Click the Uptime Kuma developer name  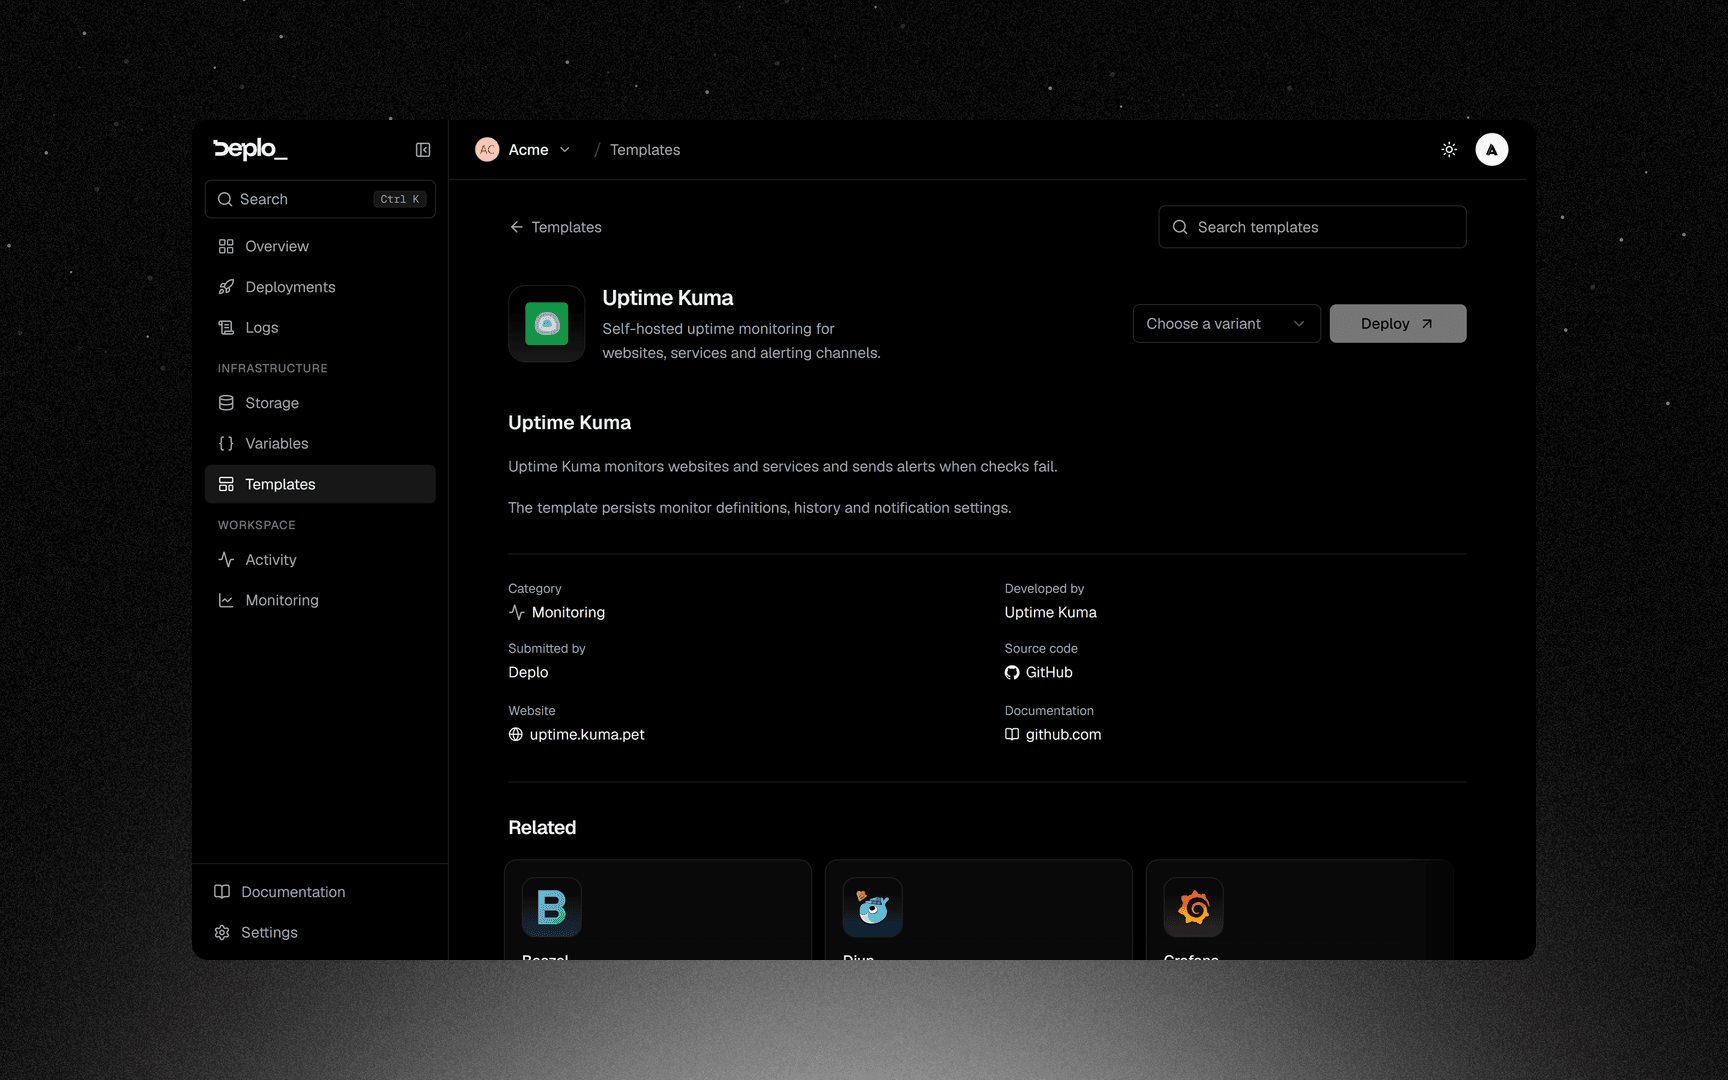[1051, 612]
